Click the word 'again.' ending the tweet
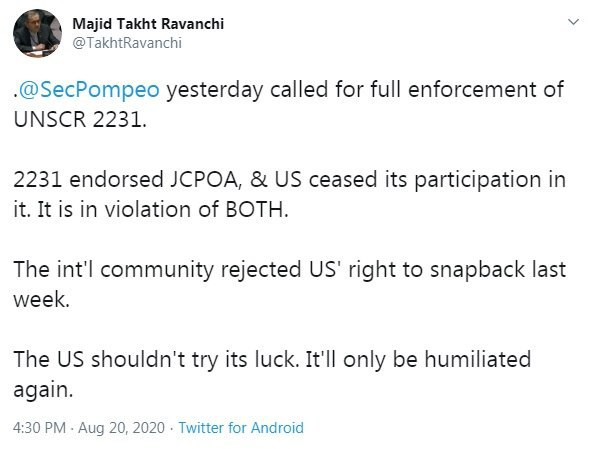This screenshot has height=449, width=595. click(x=43, y=390)
